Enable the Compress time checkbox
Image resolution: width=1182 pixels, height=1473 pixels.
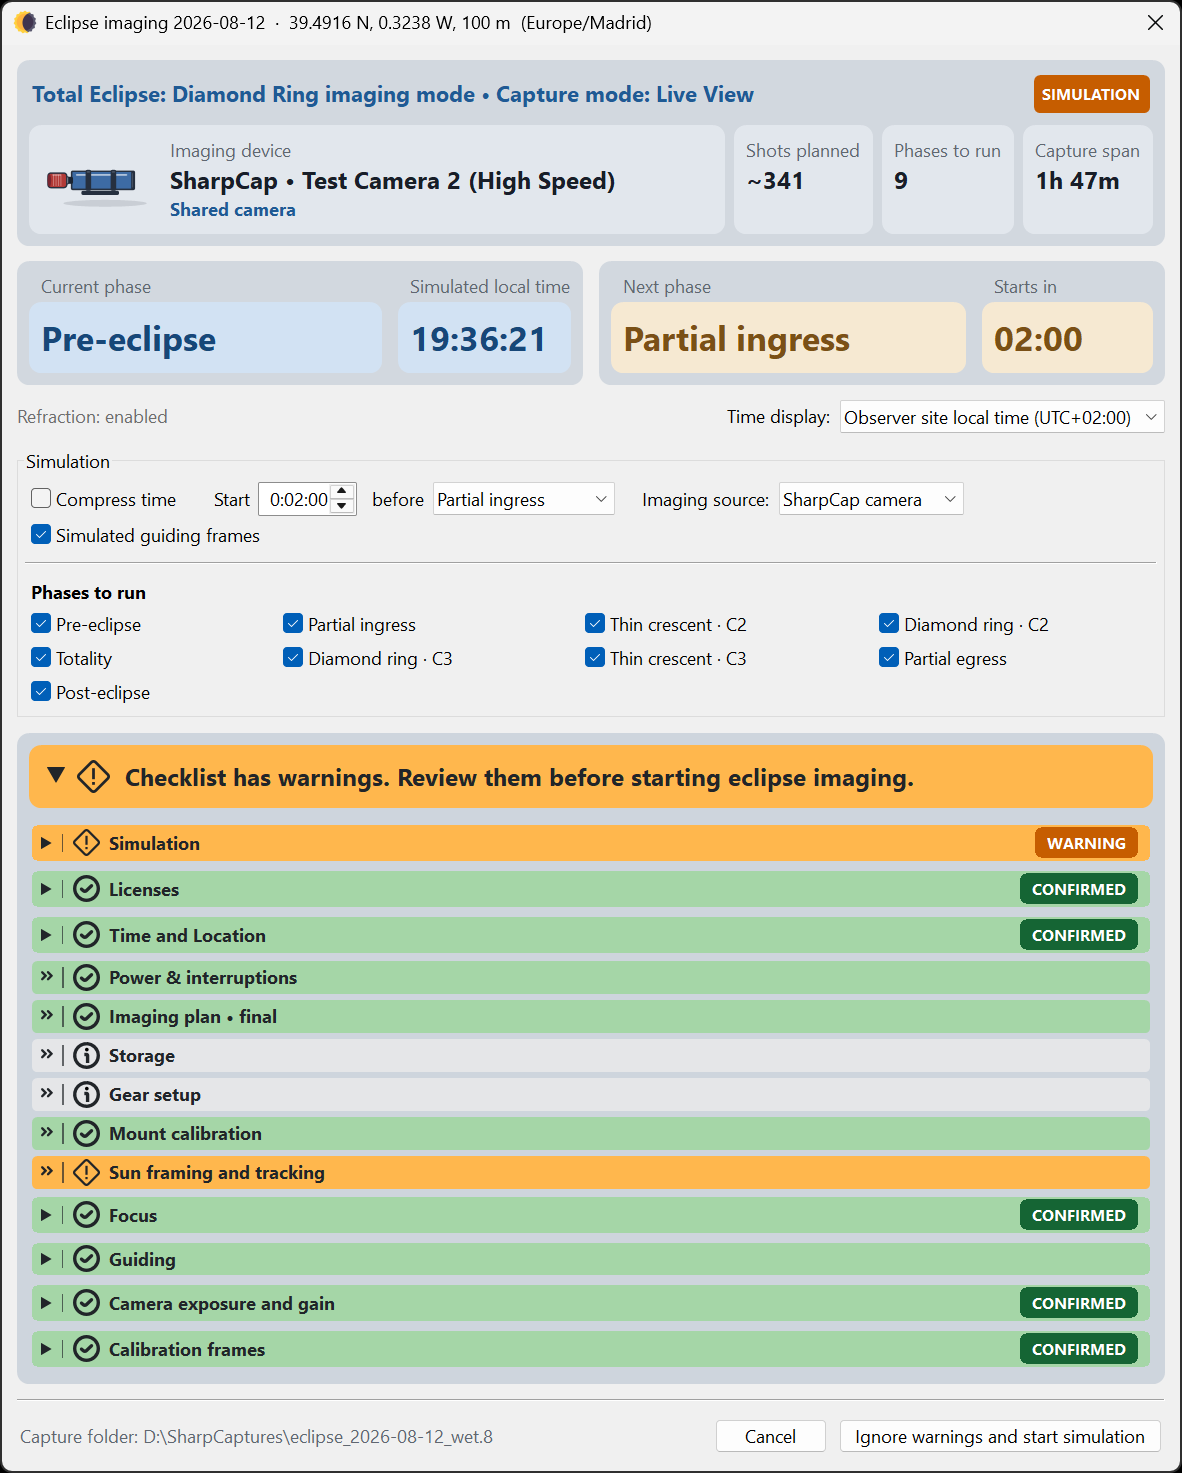click(41, 498)
